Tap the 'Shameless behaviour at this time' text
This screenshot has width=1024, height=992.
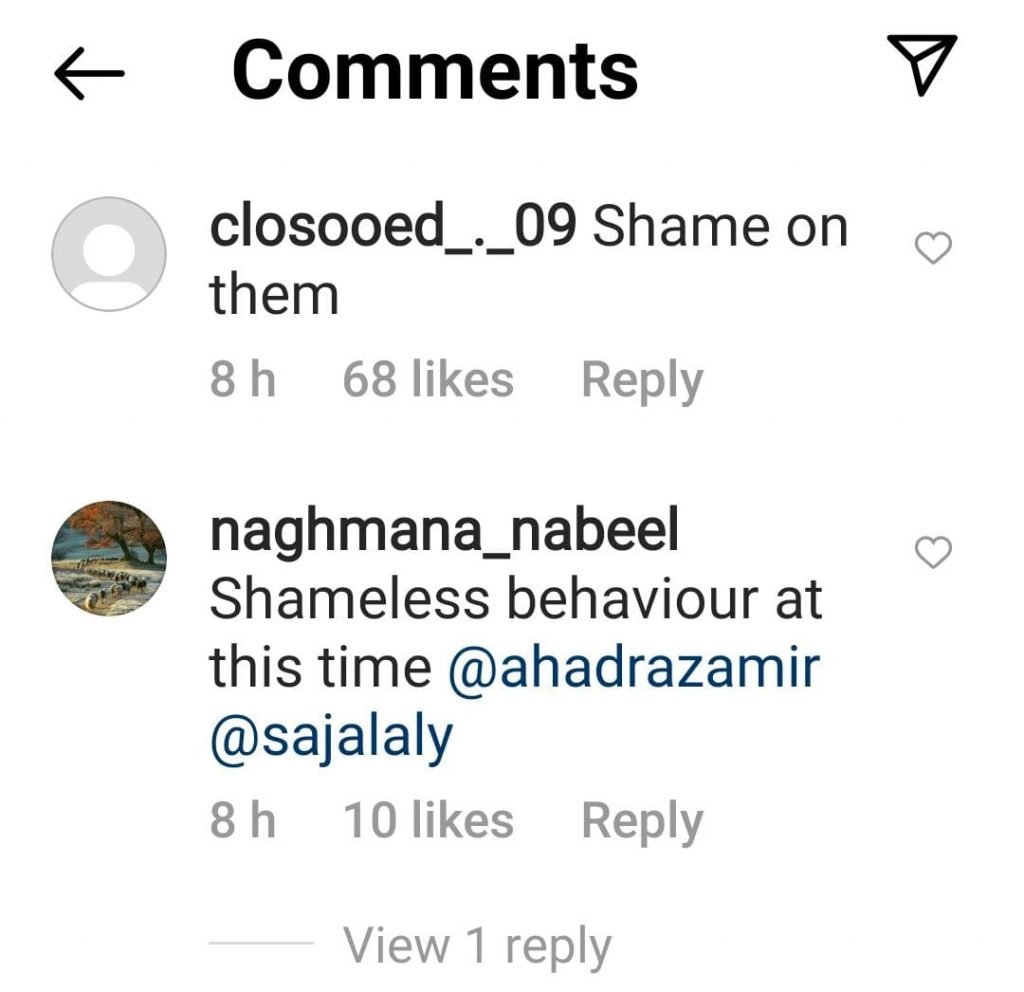point(515,633)
